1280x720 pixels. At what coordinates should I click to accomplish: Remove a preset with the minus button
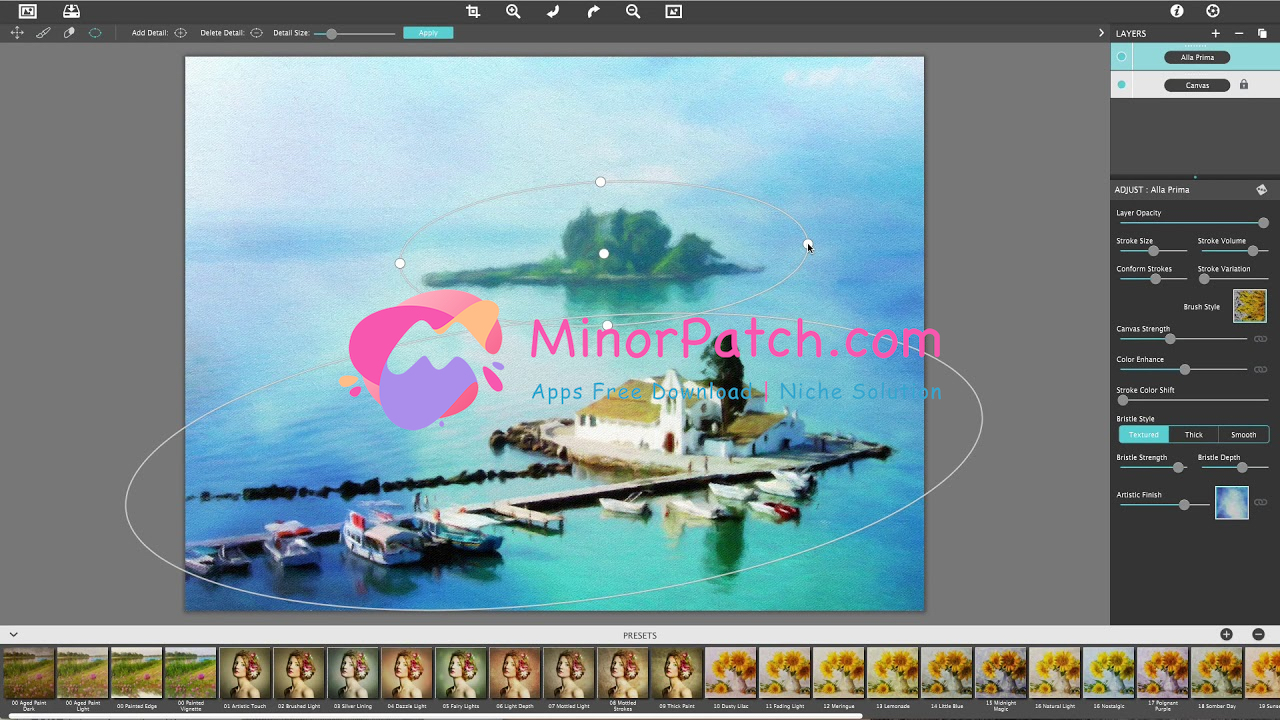tap(1259, 635)
